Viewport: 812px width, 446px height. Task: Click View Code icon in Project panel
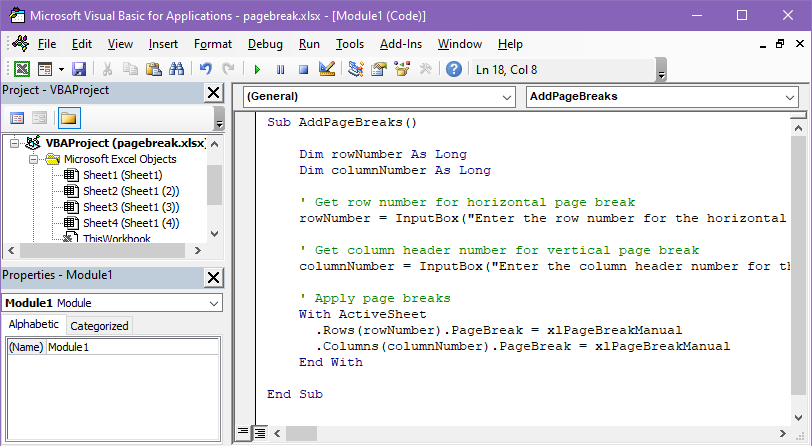pos(17,118)
